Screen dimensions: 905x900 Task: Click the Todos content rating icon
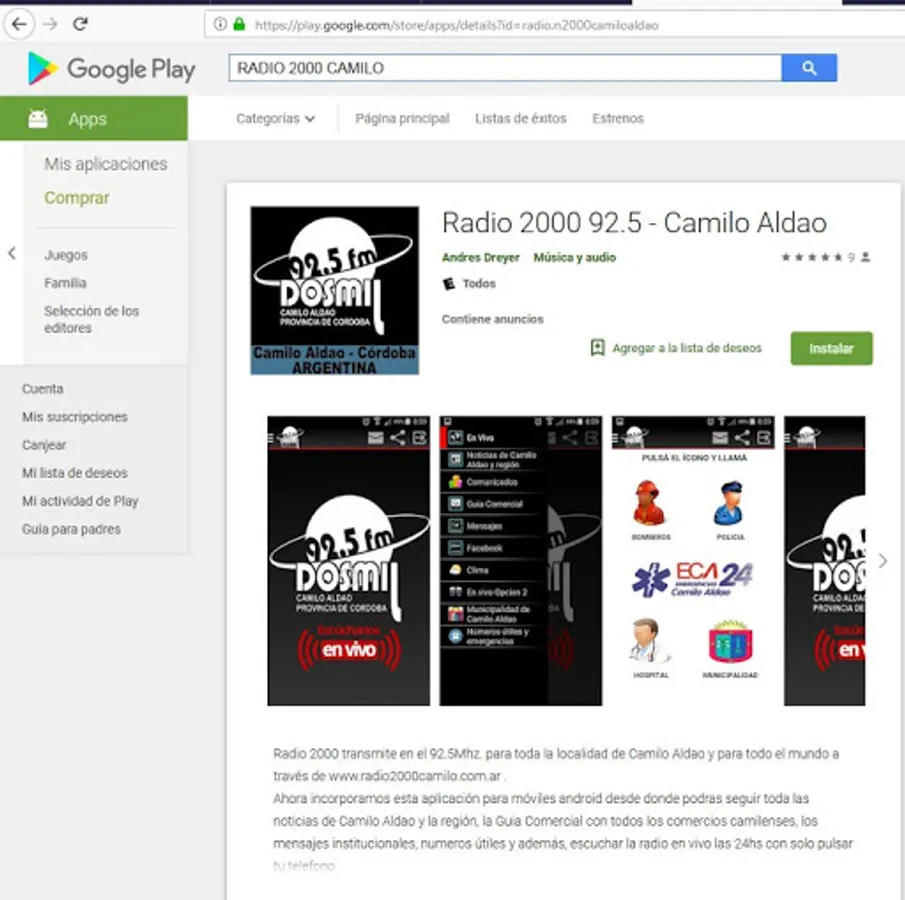click(x=448, y=283)
